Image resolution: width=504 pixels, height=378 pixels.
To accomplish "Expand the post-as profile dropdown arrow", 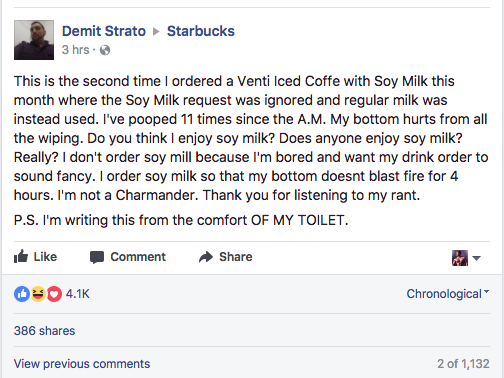I will (x=477, y=258).
